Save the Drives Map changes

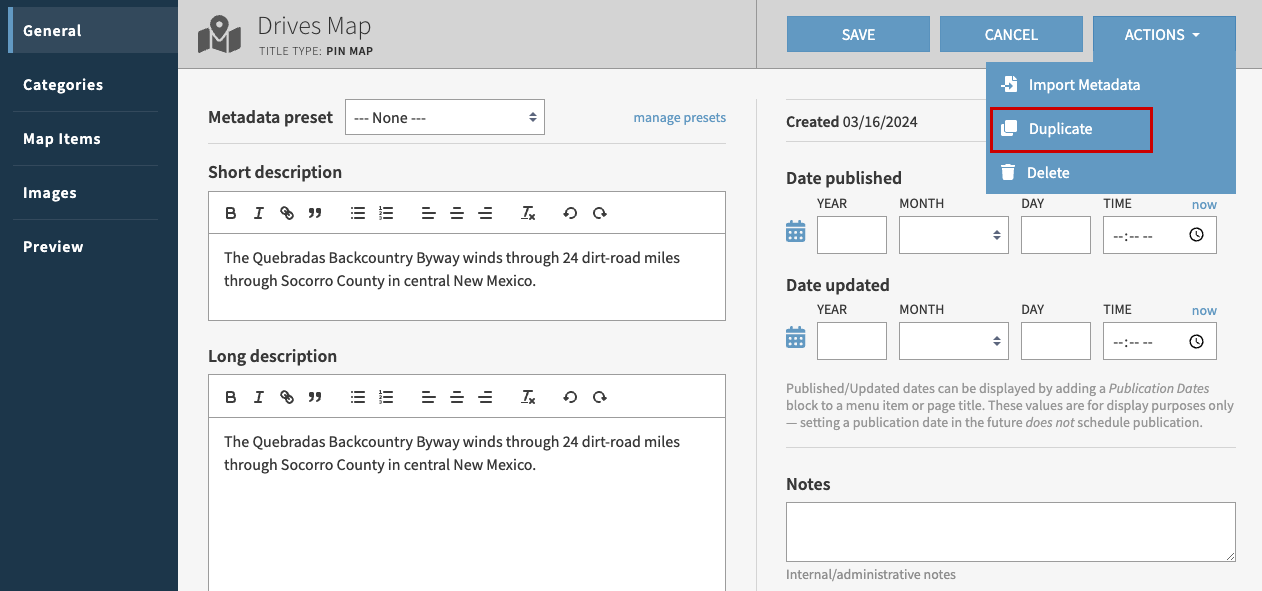[x=857, y=33]
